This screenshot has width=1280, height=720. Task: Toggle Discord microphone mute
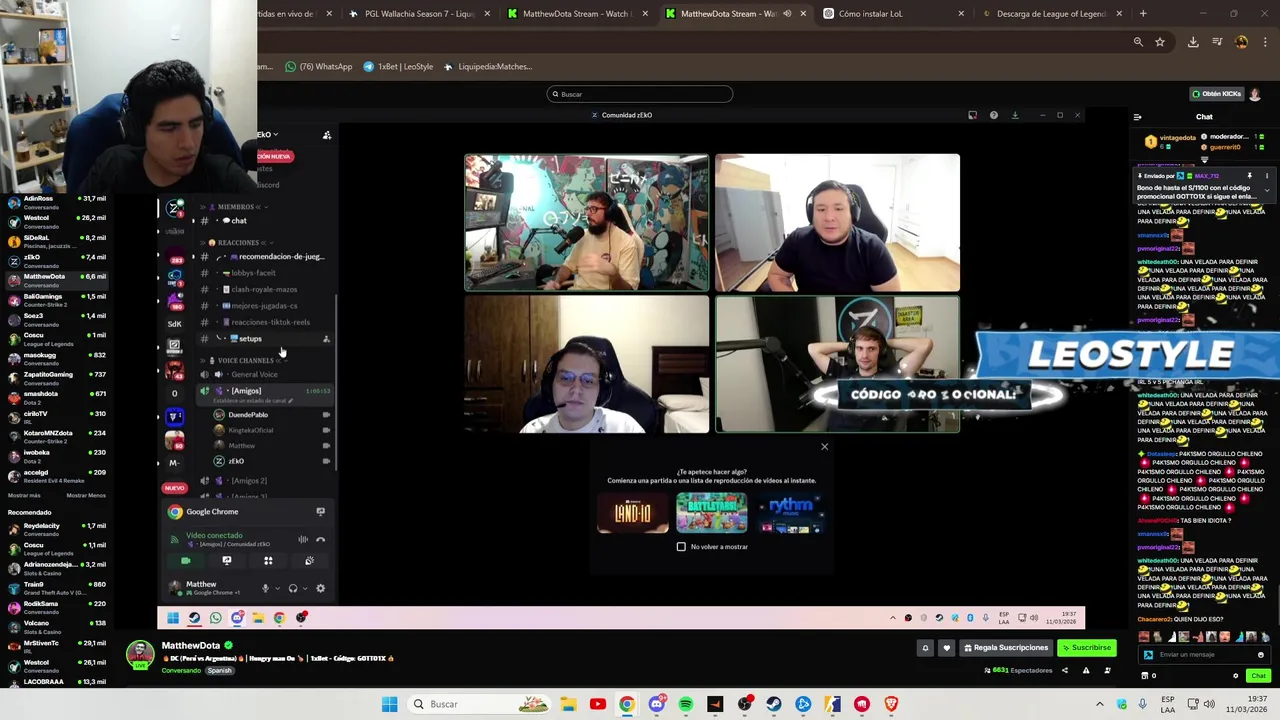click(x=265, y=588)
